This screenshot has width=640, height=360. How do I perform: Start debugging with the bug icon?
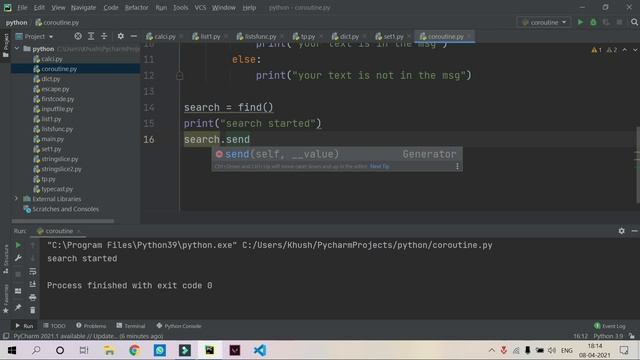coord(593,22)
